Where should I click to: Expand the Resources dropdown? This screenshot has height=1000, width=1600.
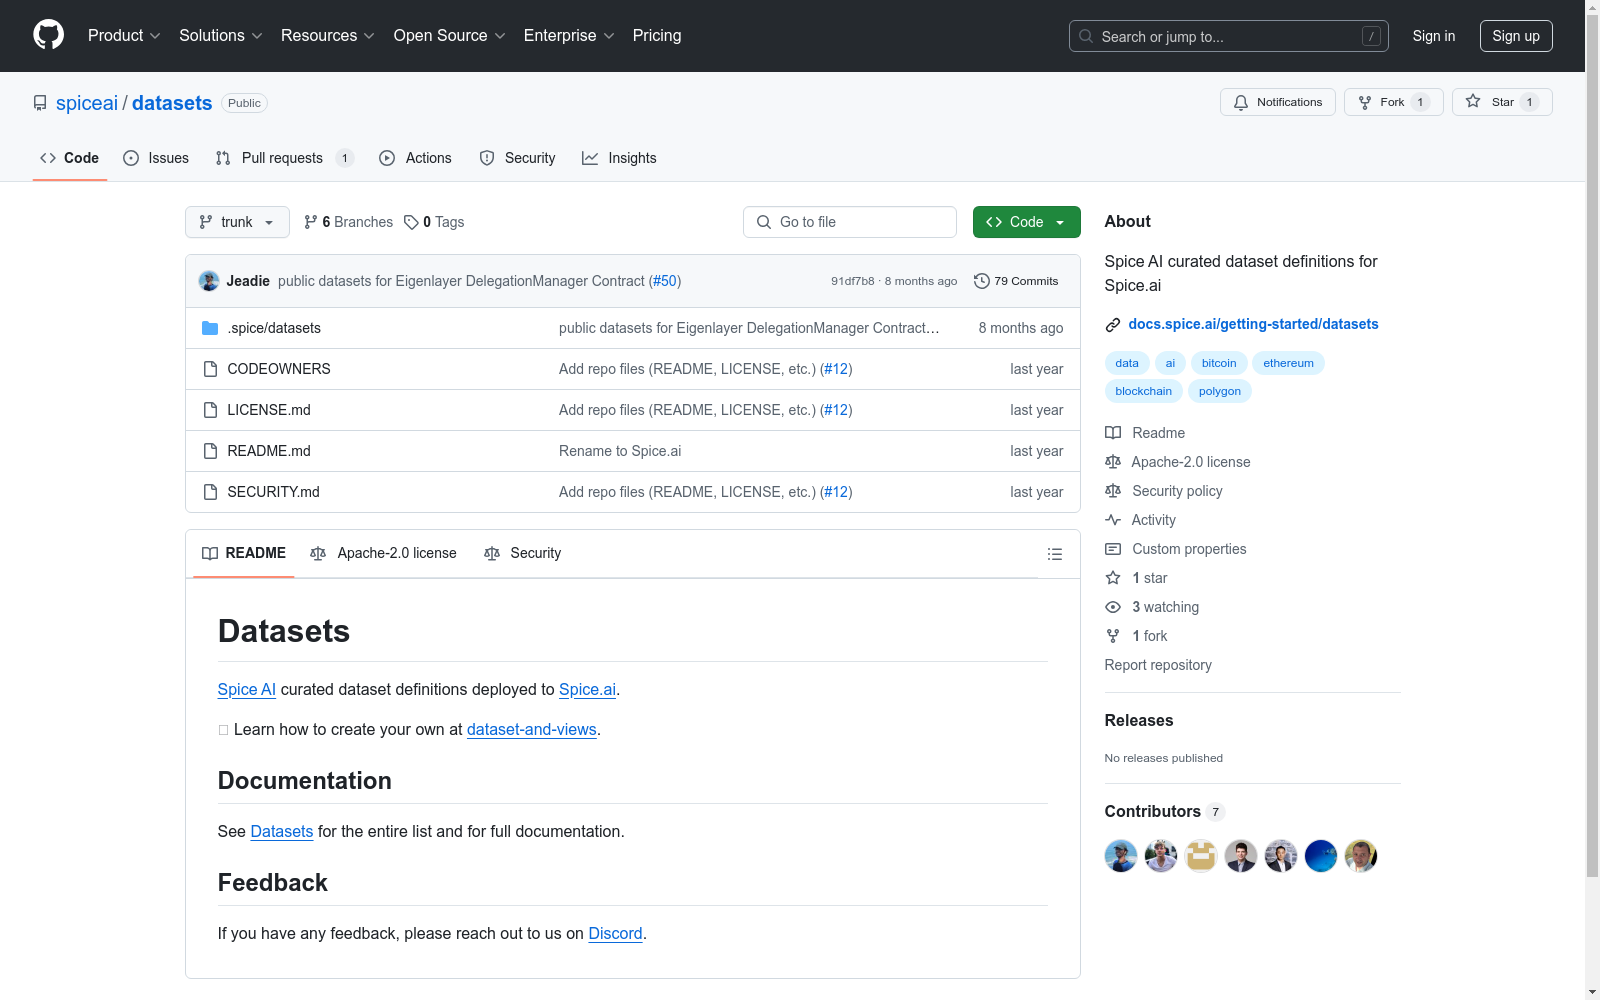tap(328, 36)
